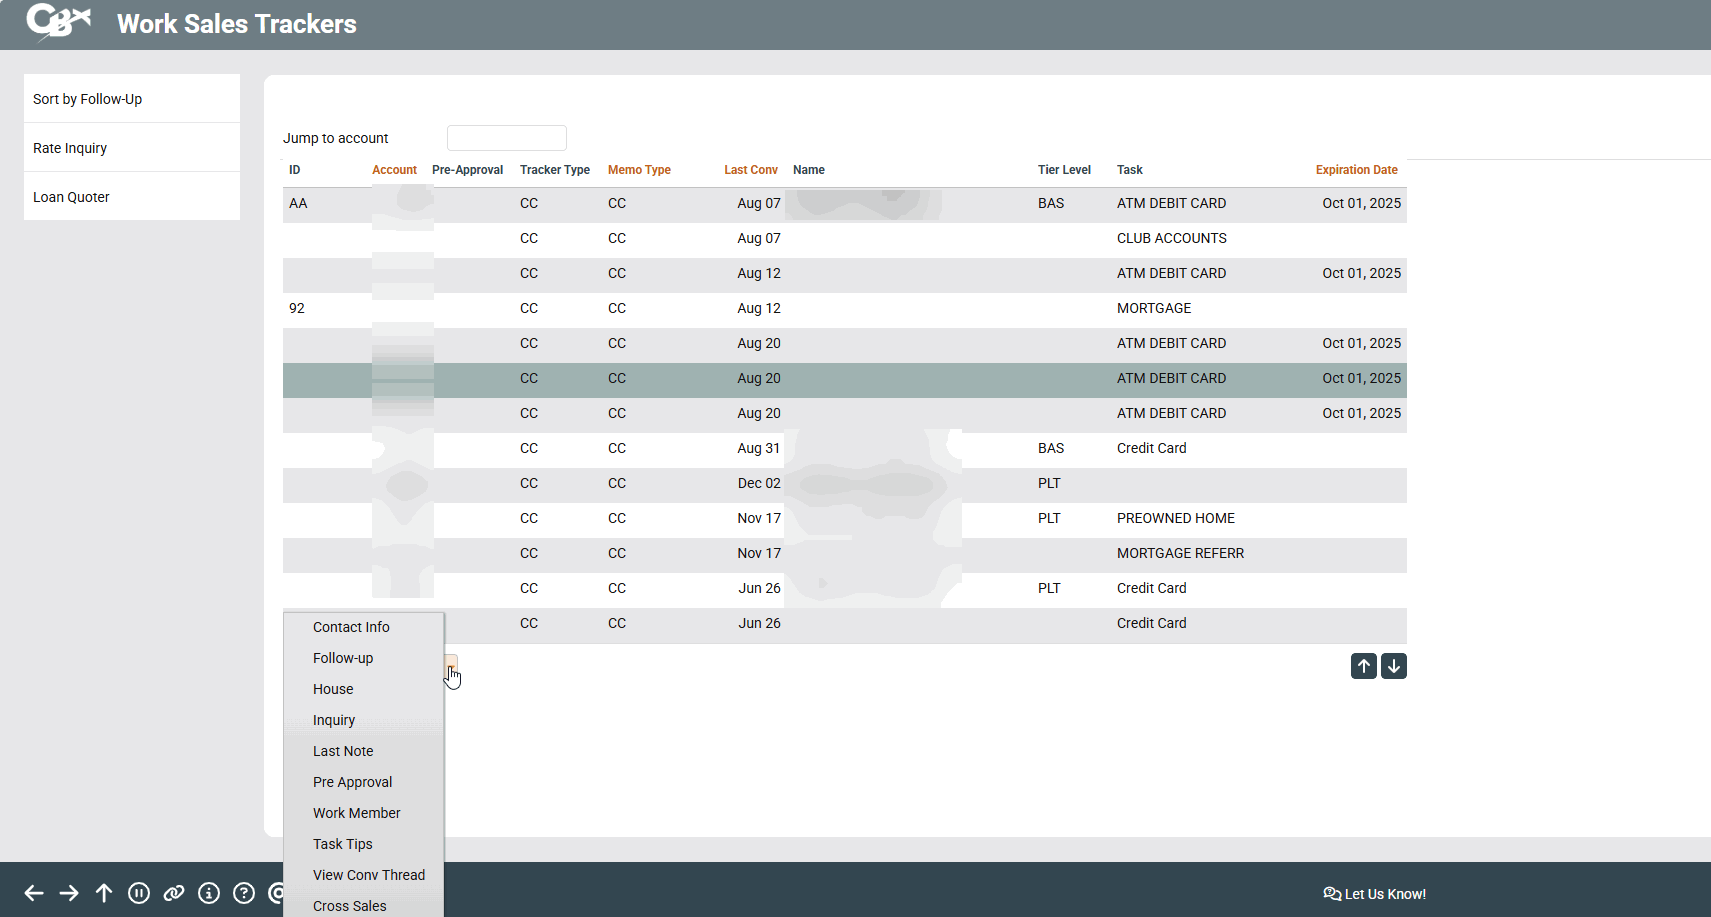Click the Let Us Know! link
The image size is (1711, 917).
pos(1375,894)
